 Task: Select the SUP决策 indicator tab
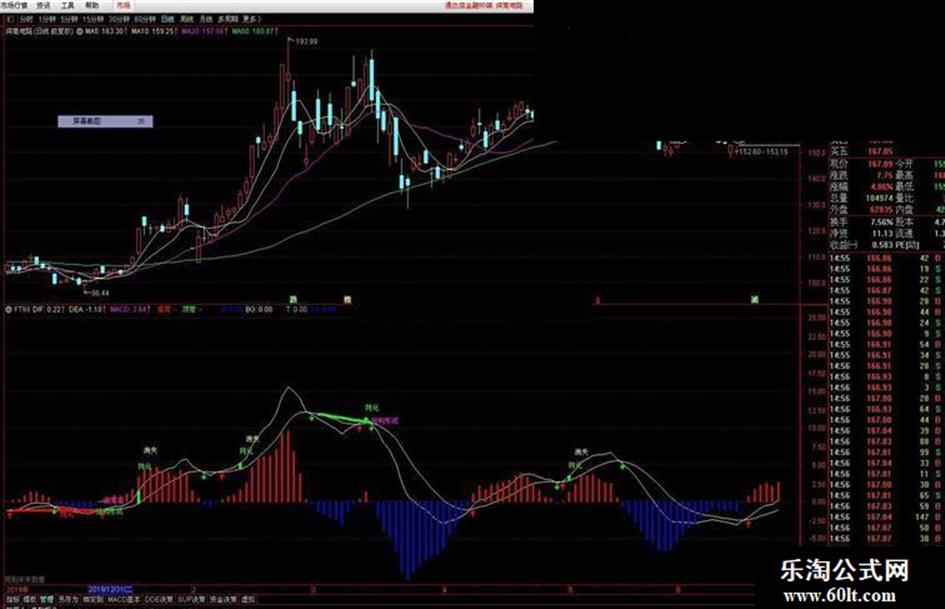[192, 600]
